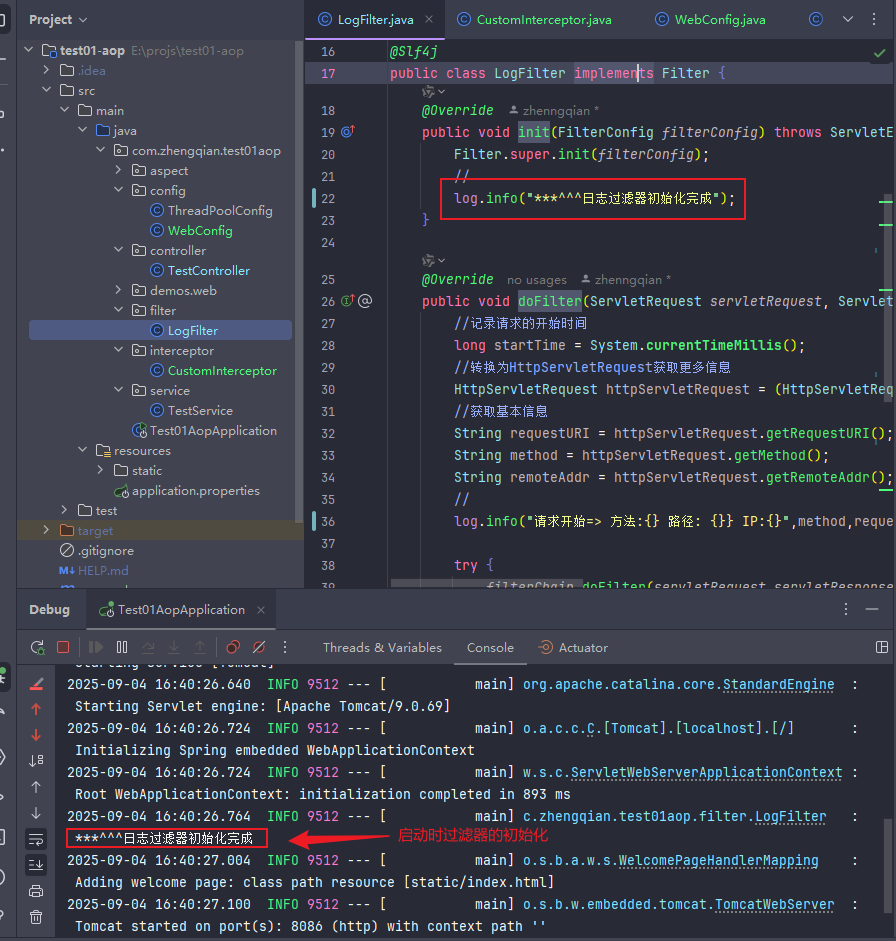Collapse the test01-aop project root
The height and width of the screenshot is (941, 896).
tap(28, 50)
